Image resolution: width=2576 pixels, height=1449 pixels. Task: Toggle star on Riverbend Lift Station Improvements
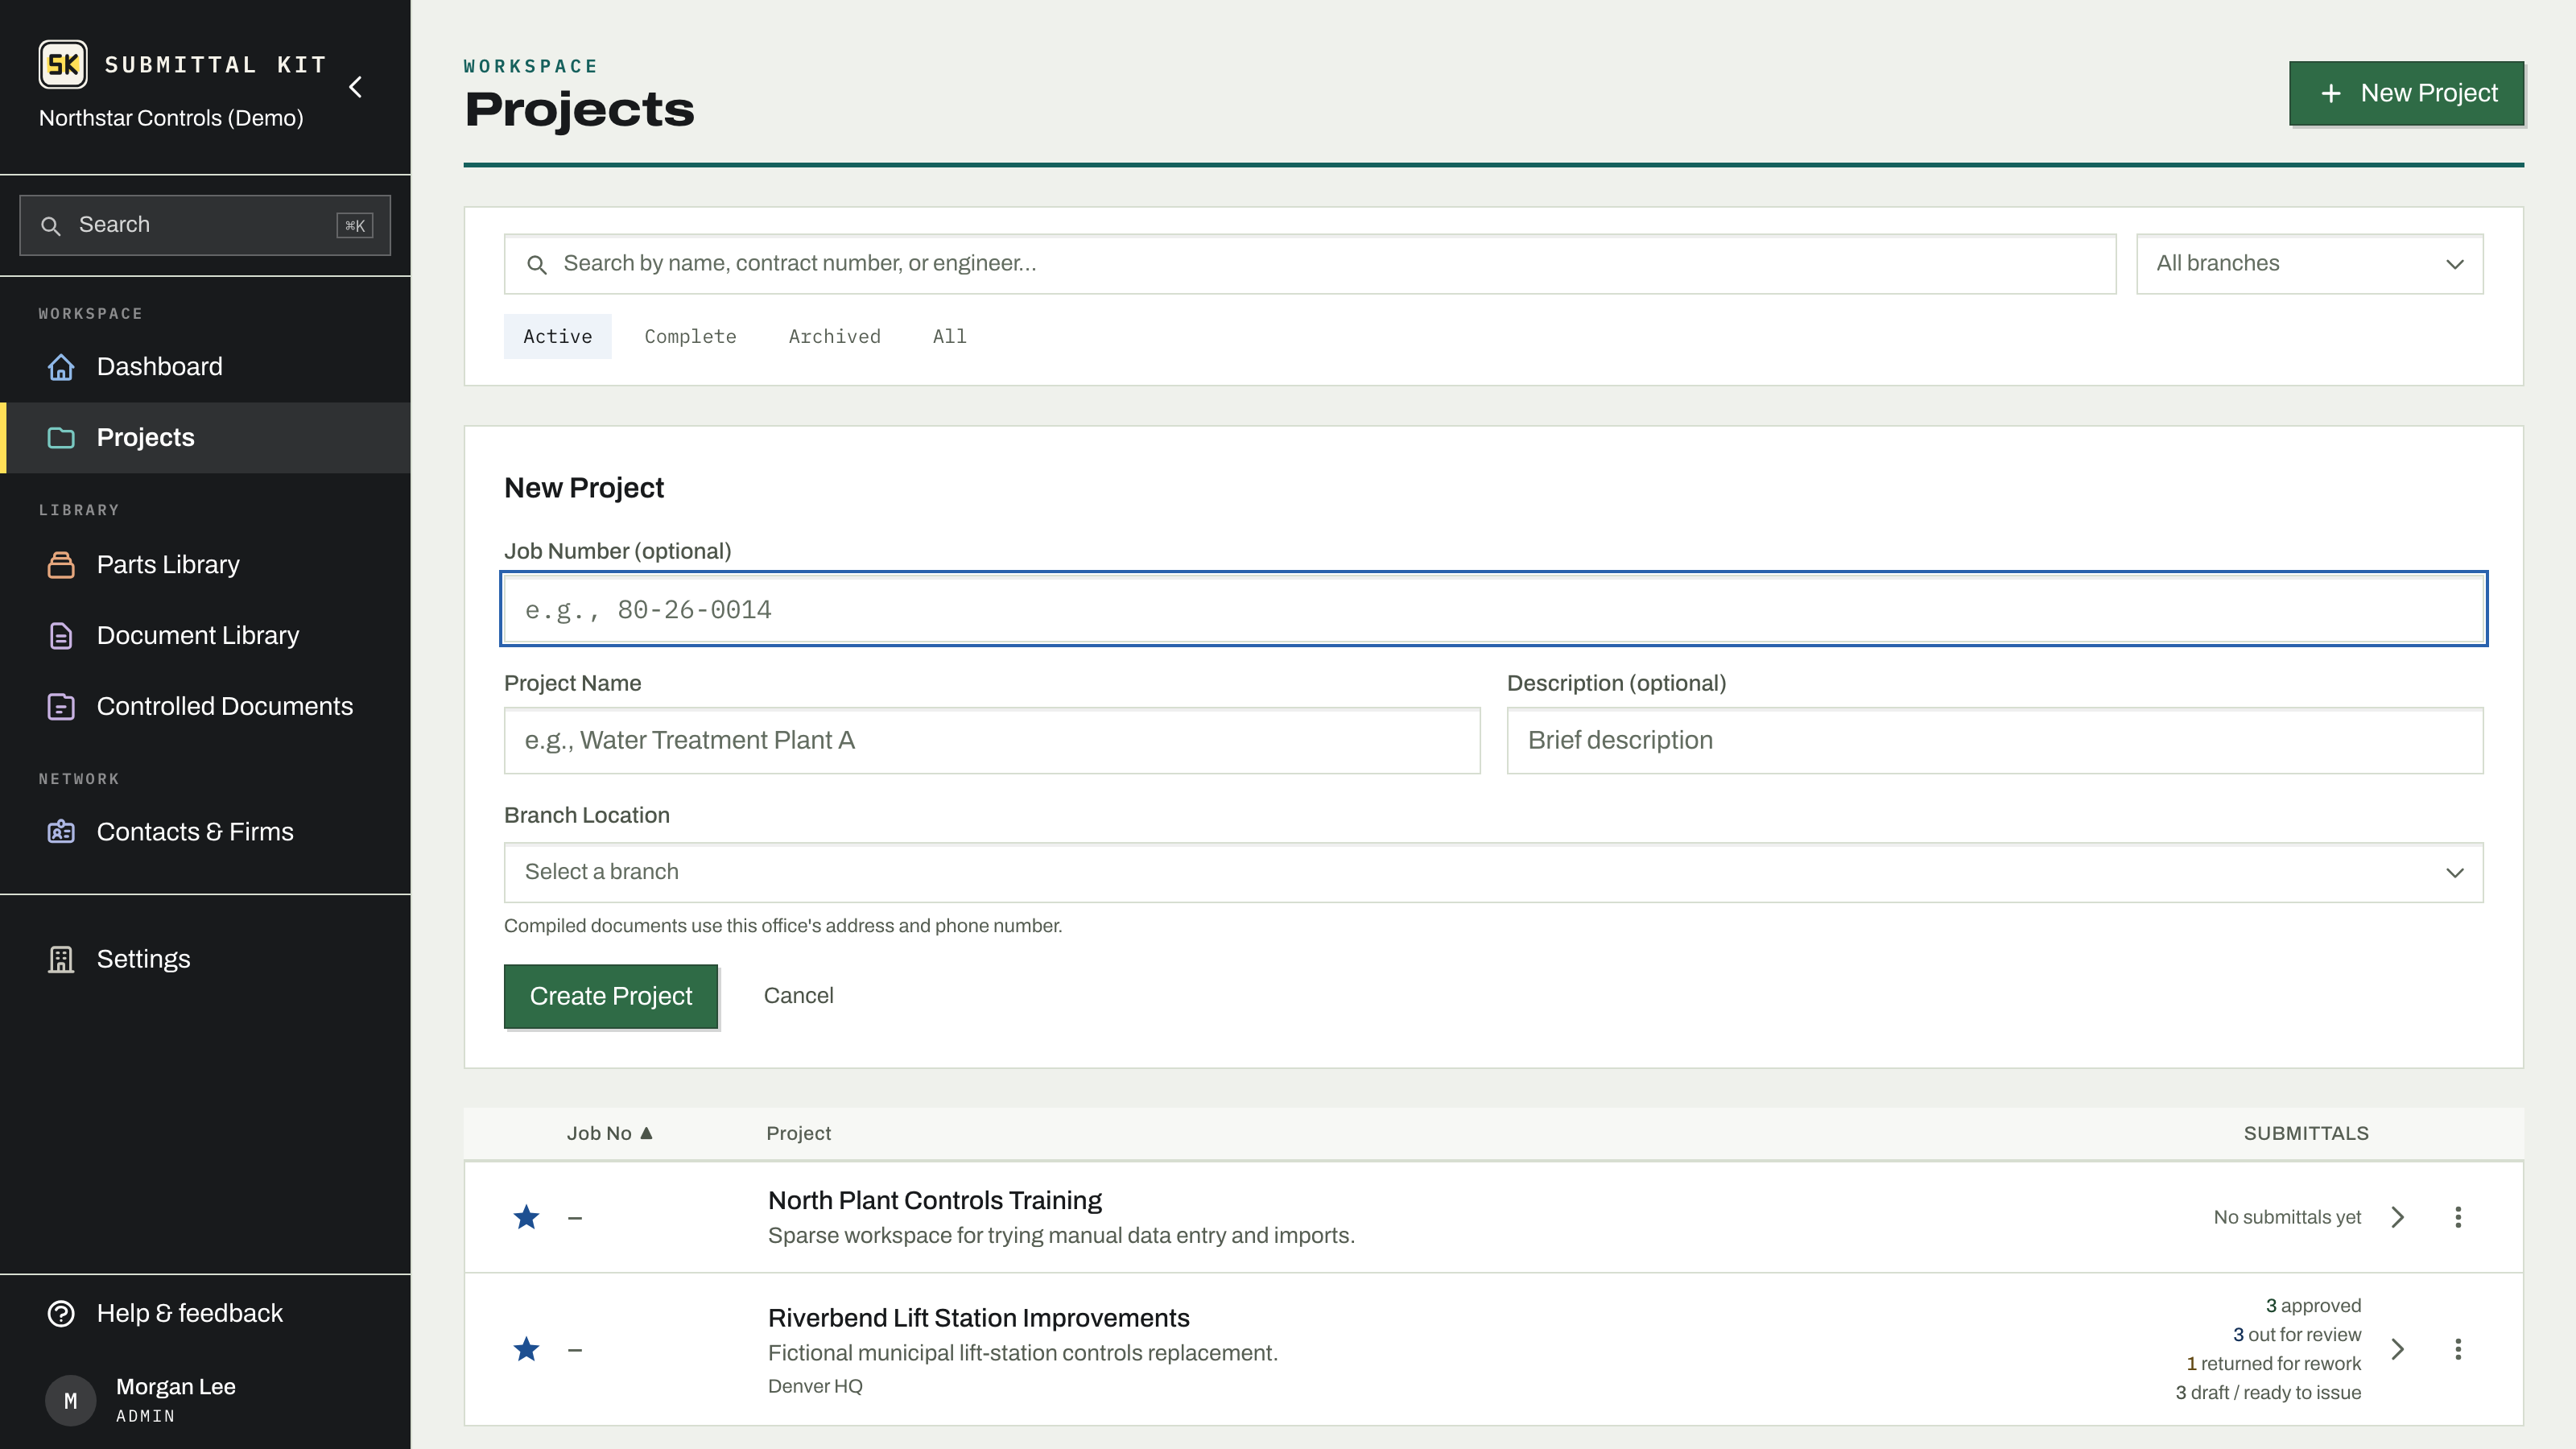[526, 1349]
